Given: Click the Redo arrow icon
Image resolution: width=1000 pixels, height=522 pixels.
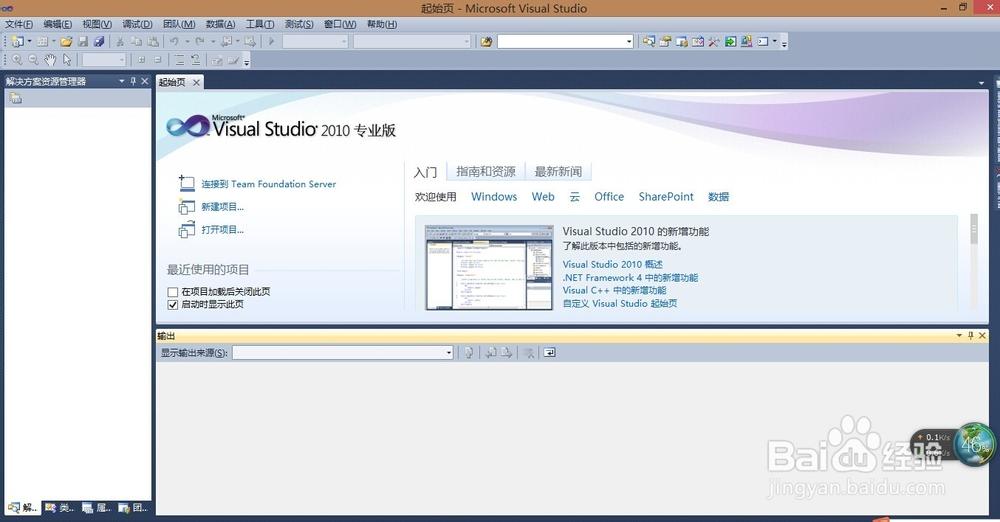Looking at the screenshot, I should coord(200,41).
